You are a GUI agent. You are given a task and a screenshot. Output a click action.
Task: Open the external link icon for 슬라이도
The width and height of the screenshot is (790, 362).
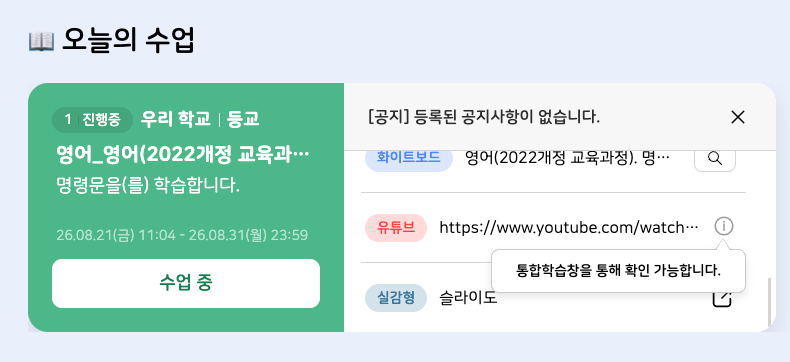(721, 298)
